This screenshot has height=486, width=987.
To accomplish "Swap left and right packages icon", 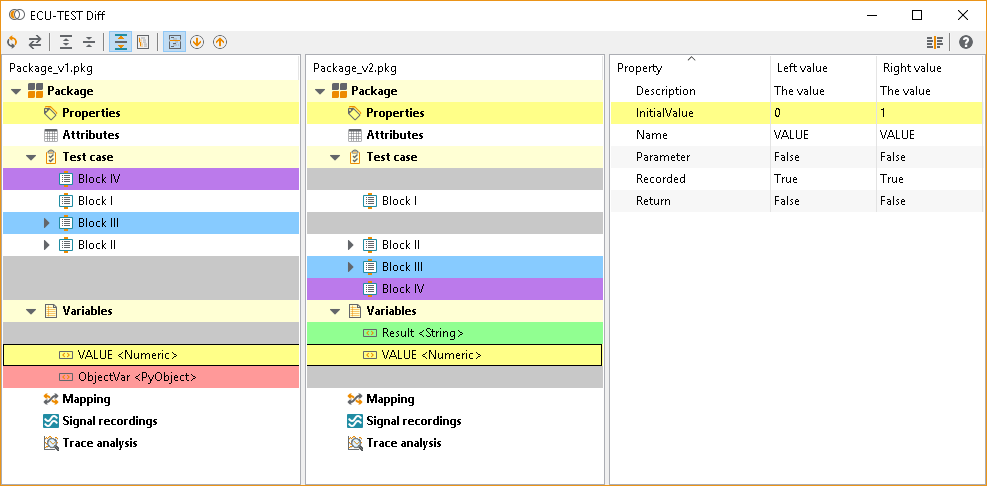I will pos(35,42).
